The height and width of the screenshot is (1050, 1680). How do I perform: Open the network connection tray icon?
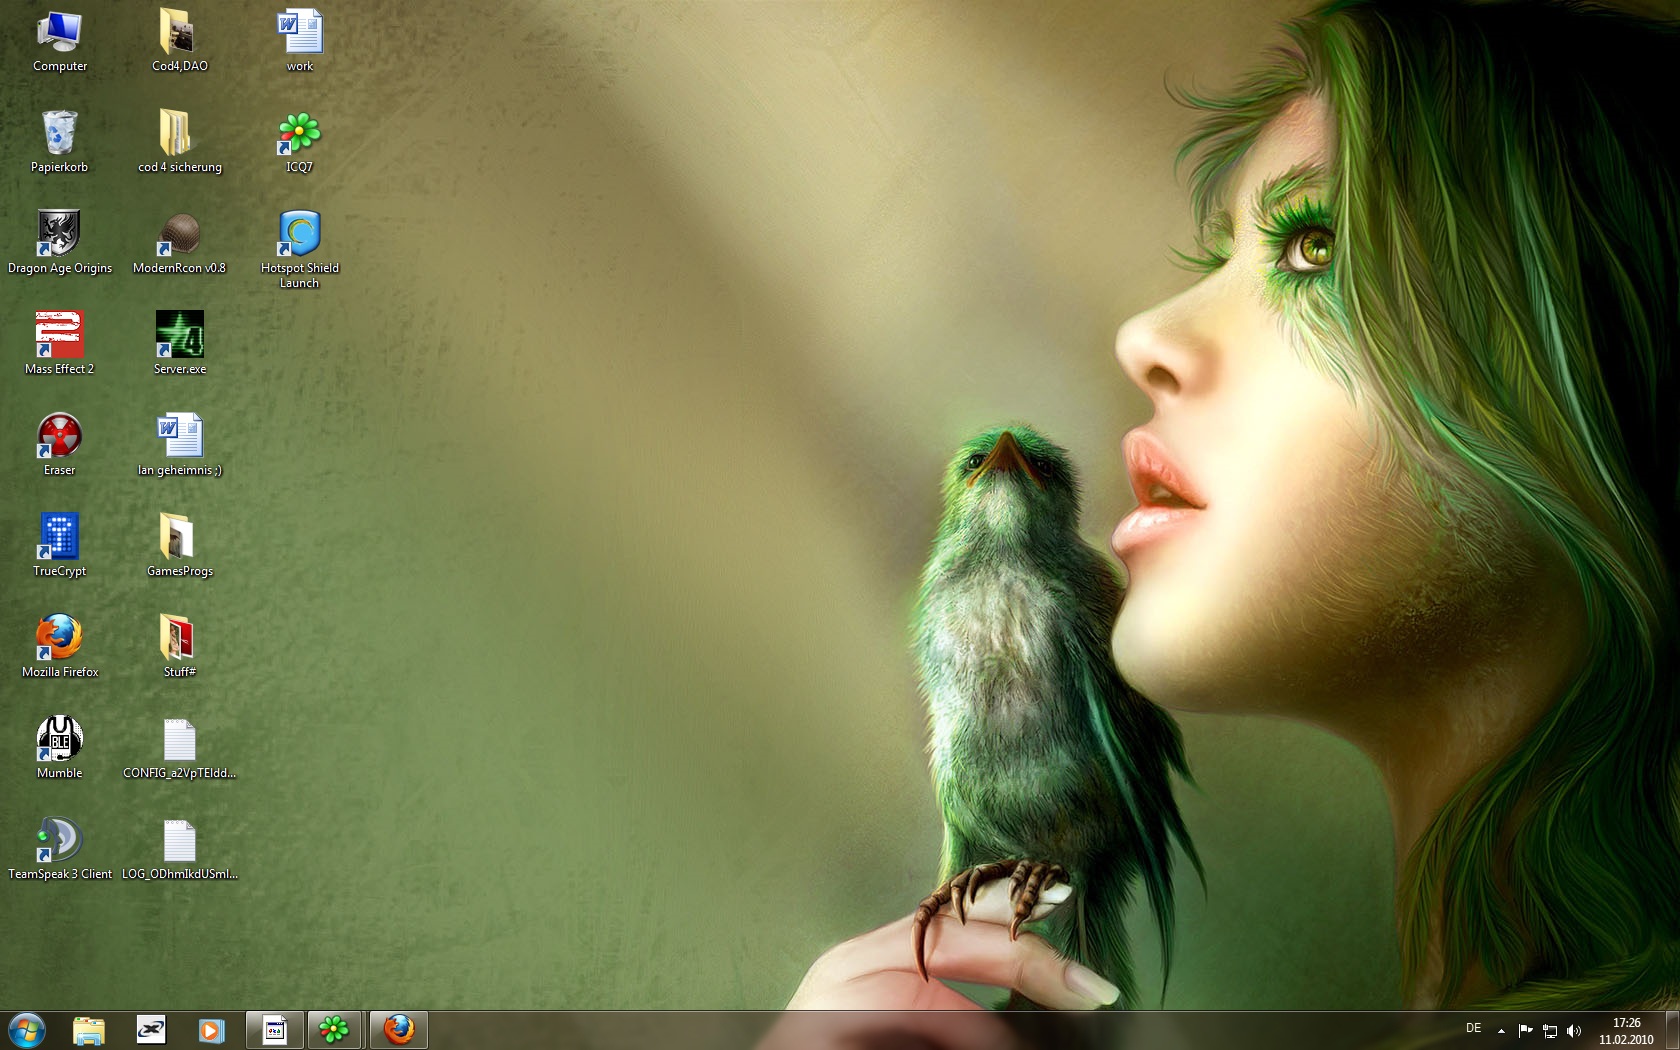[1550, 1031]
